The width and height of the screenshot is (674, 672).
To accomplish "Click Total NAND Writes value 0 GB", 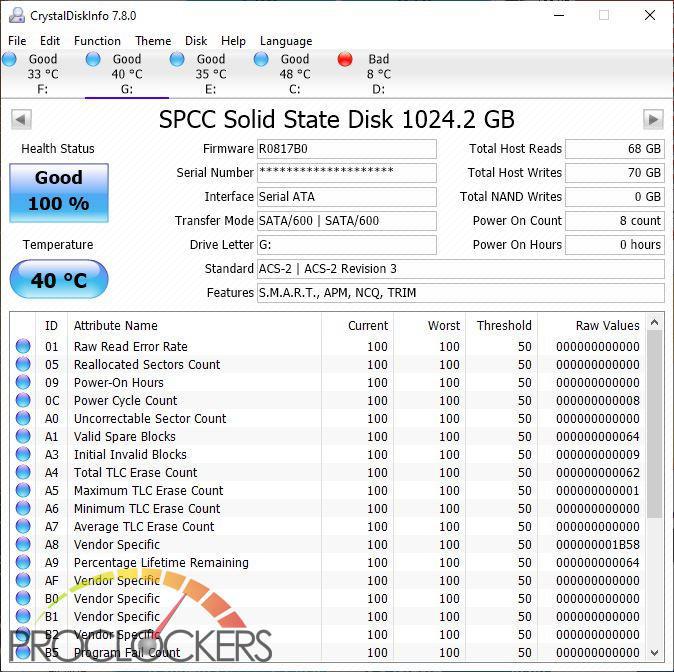I will pos(614,196).
